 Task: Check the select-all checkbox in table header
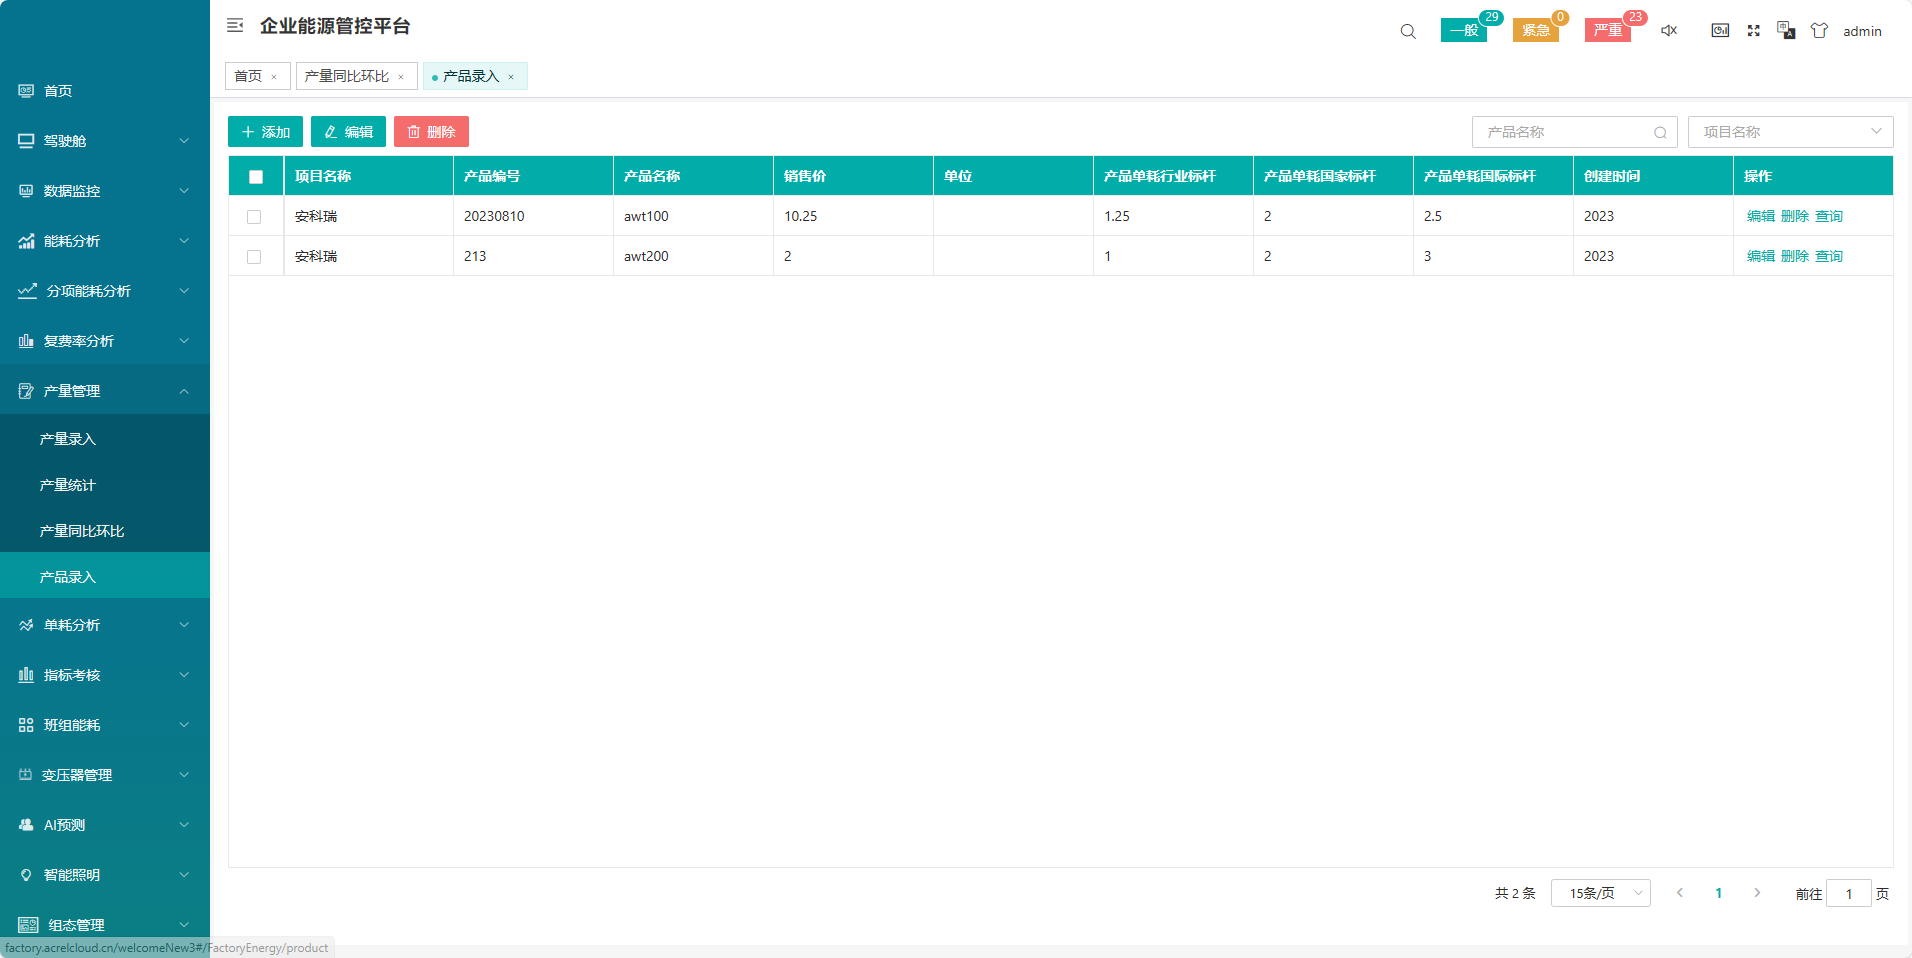(x=256, y=177)
